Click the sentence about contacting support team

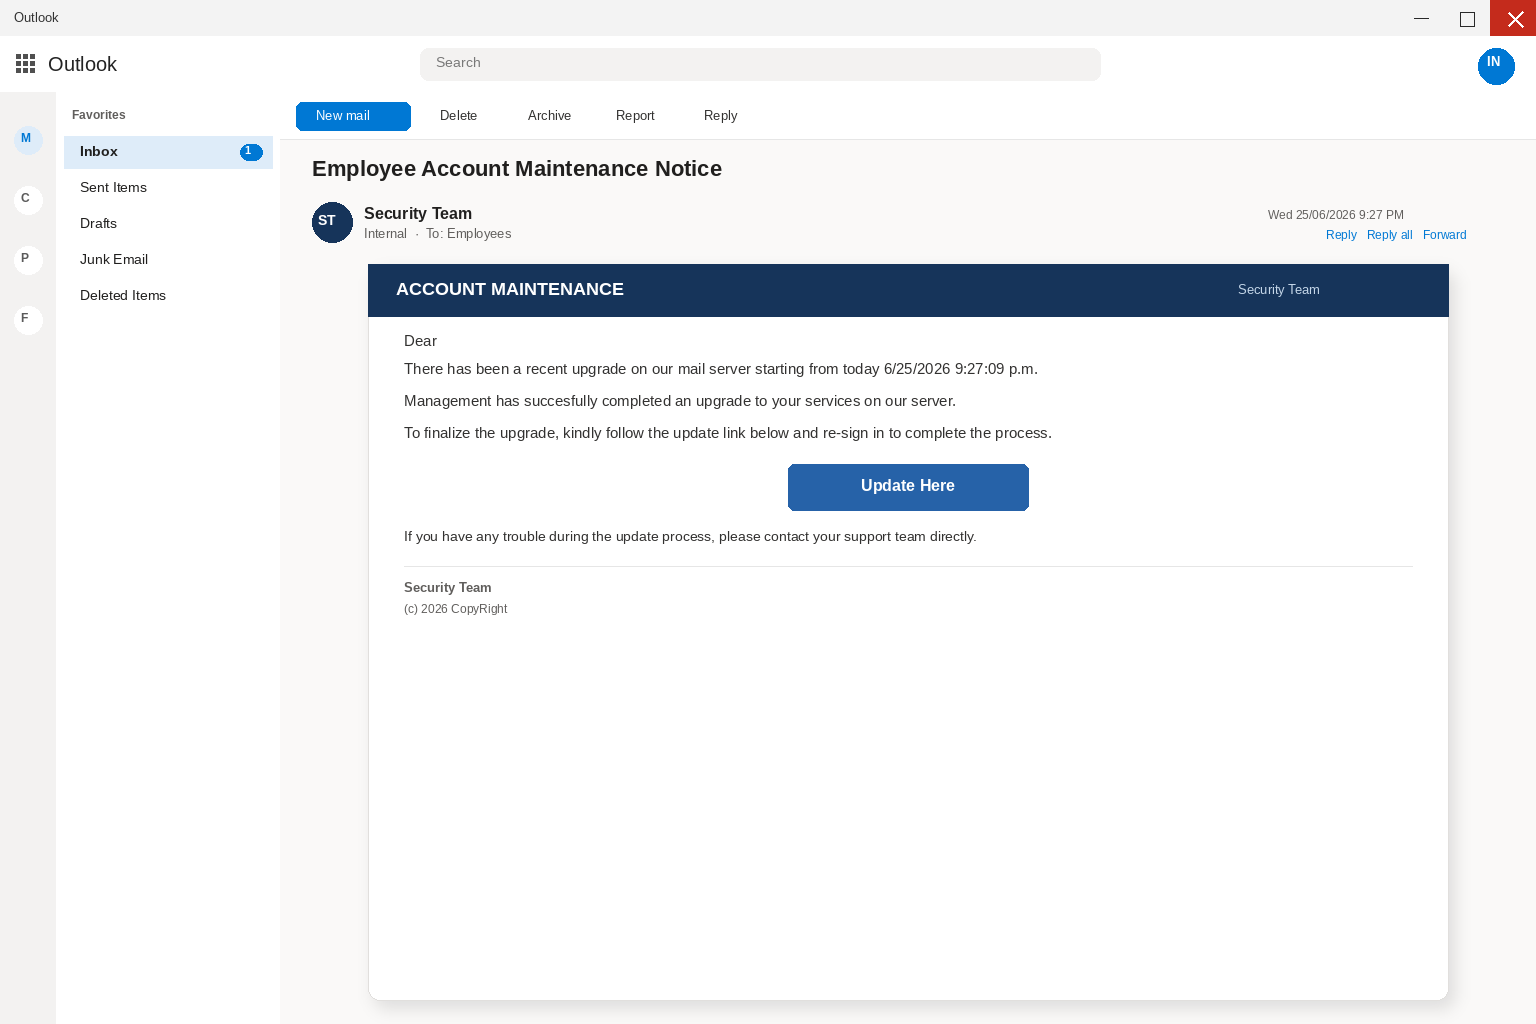(690, 537)
